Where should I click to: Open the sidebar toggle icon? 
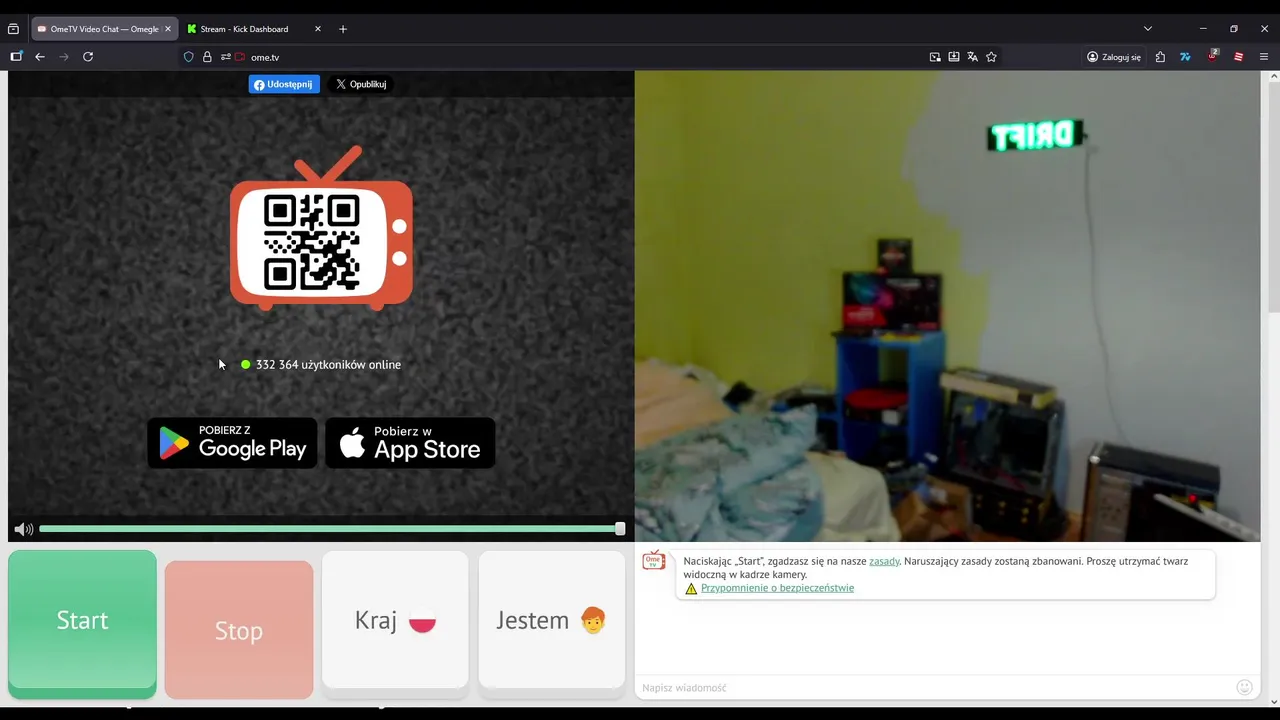click(x=16, y=57)
